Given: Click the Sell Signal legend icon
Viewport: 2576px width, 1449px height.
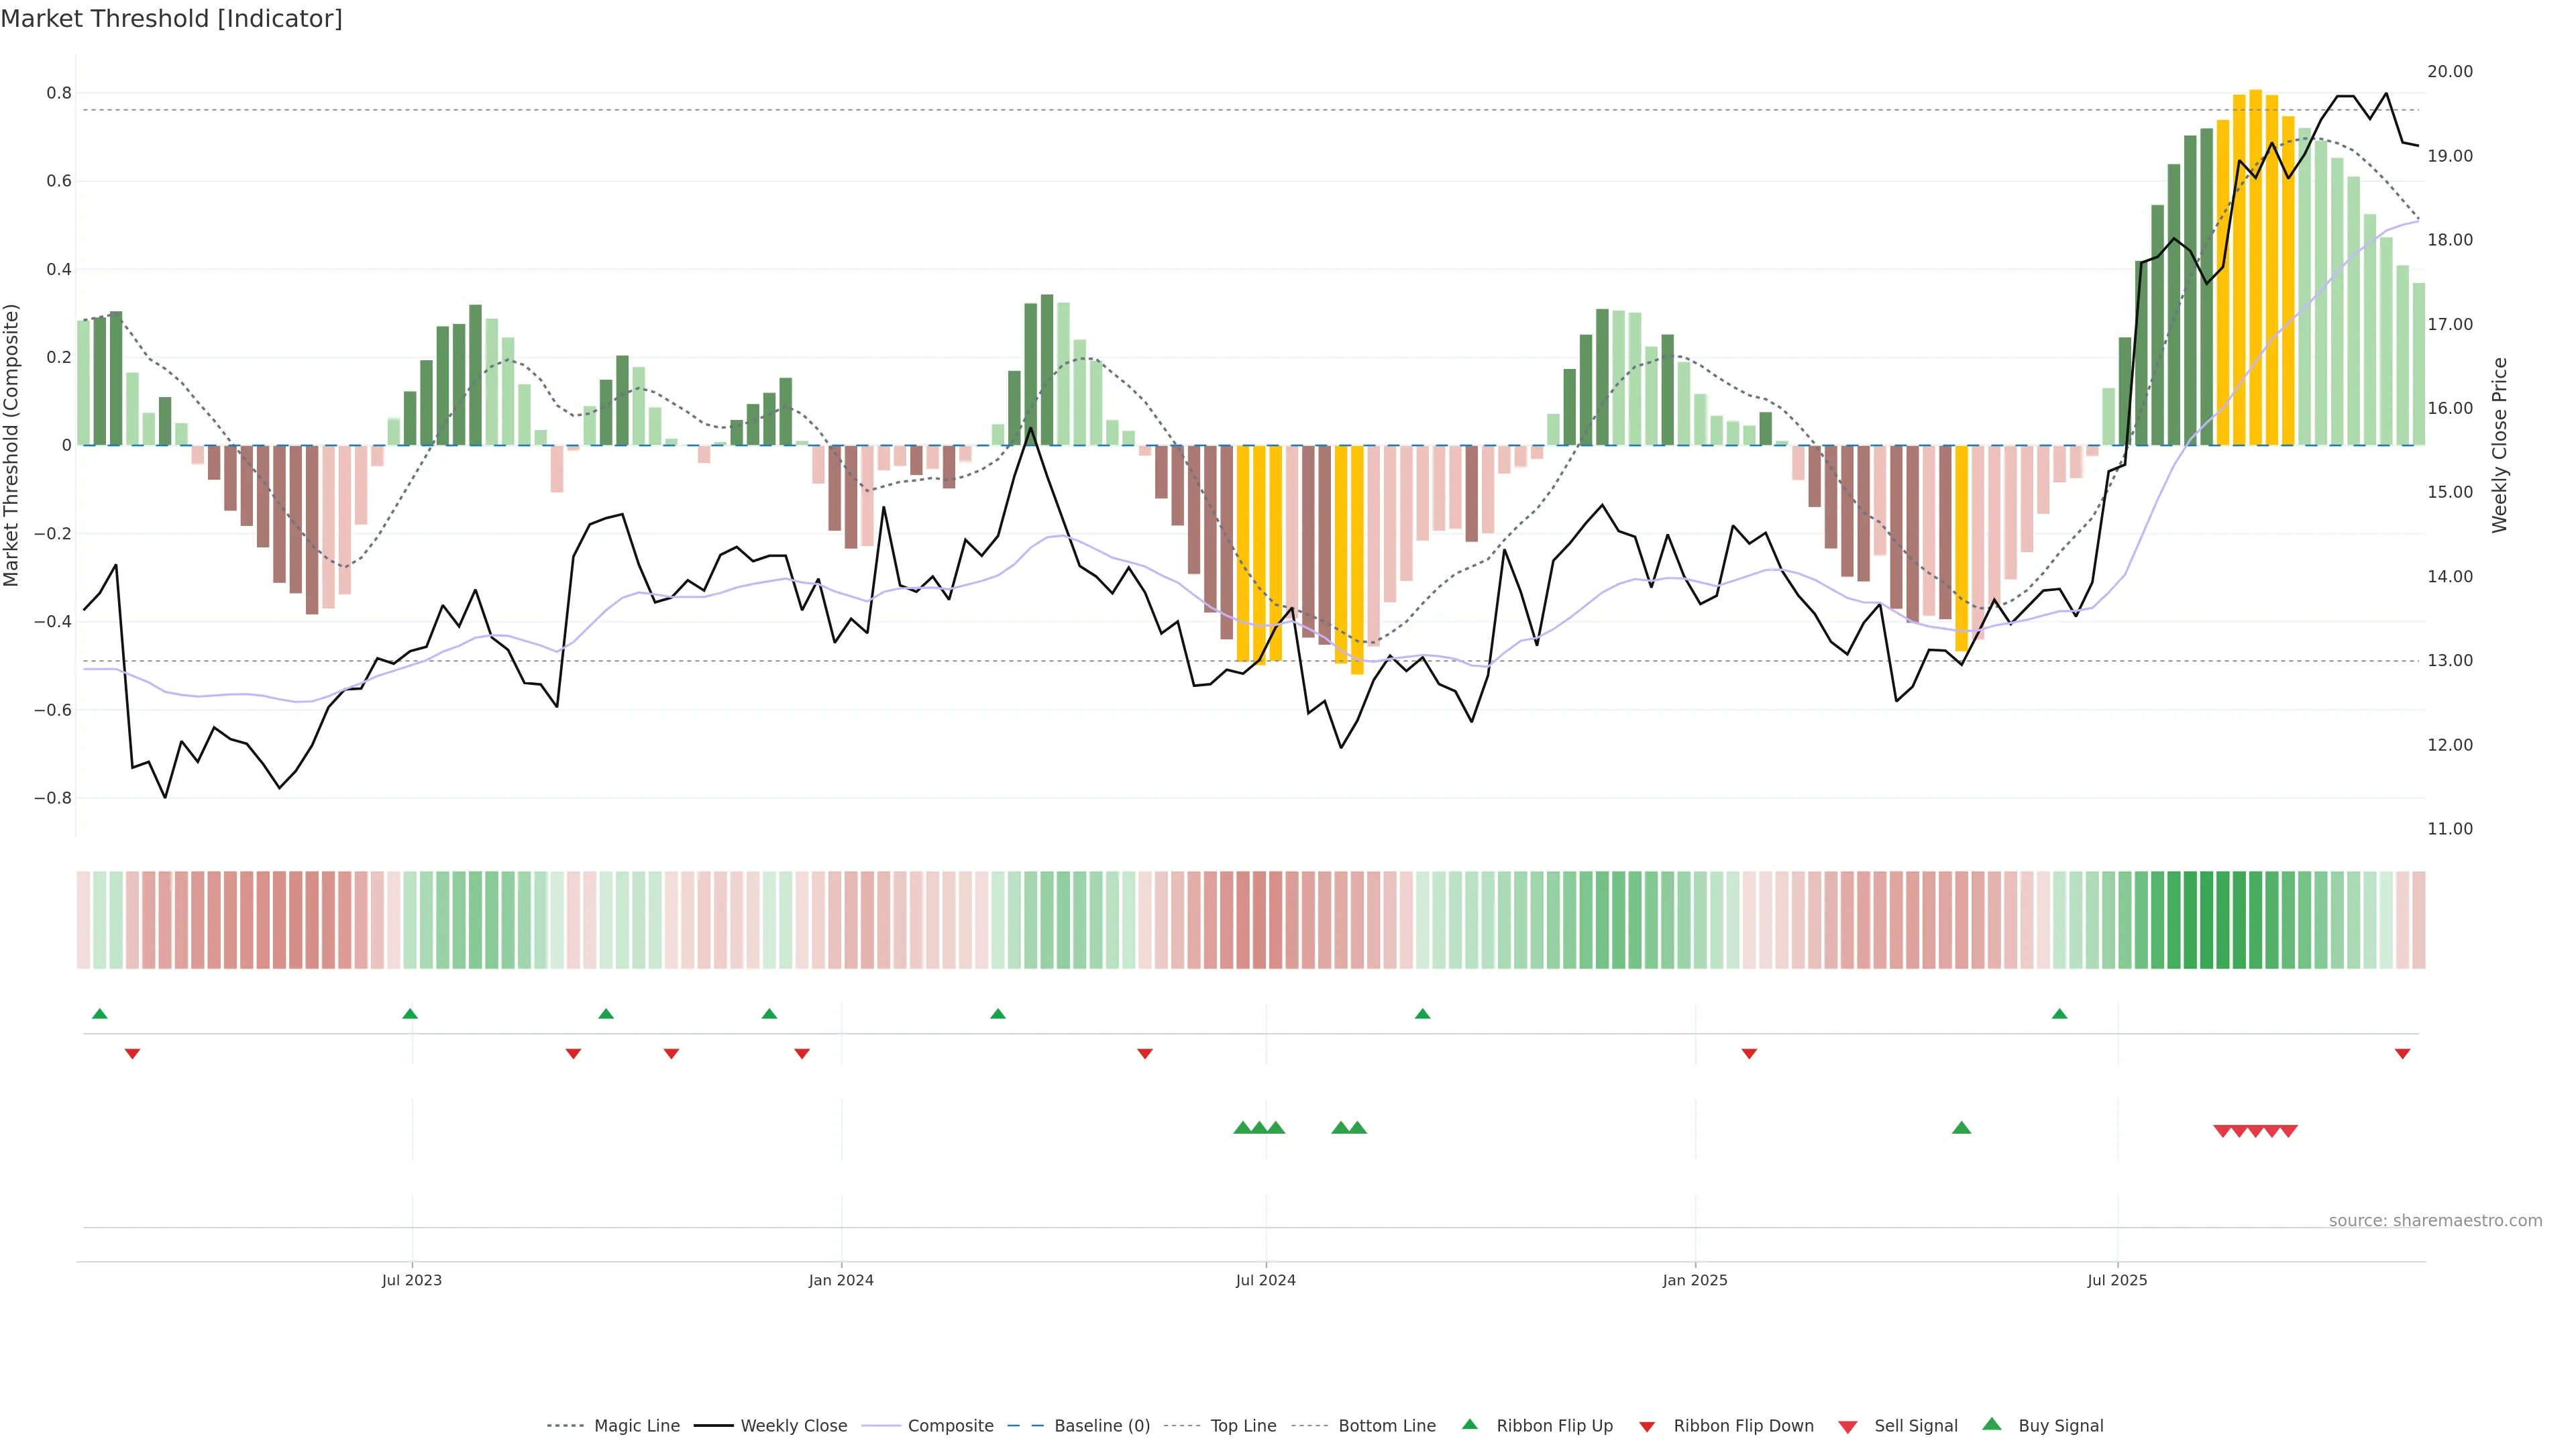Looking at the screenshot, I should click(x=1848, y=1427).
